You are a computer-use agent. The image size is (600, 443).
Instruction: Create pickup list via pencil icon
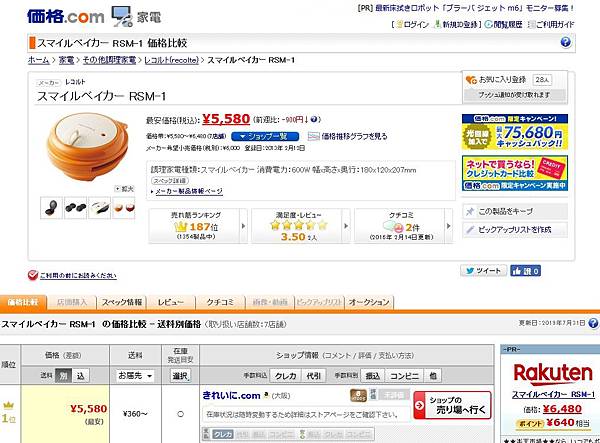click(470, 230)
